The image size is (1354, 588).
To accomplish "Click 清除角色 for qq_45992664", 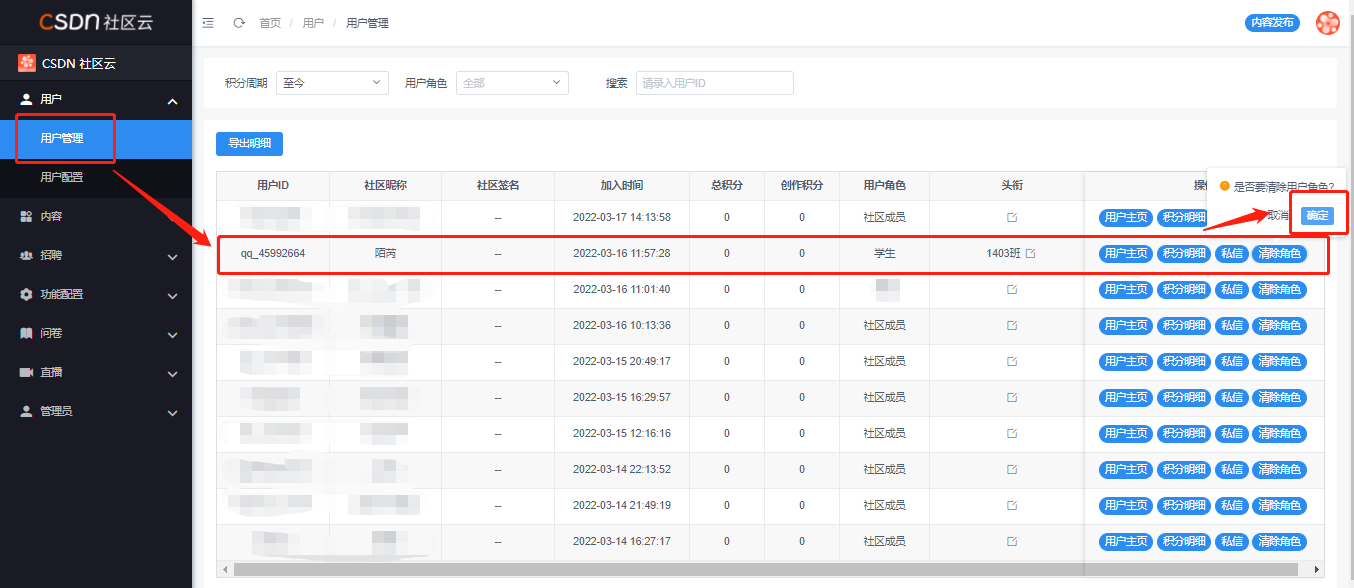I will [x=1279, y=253].
